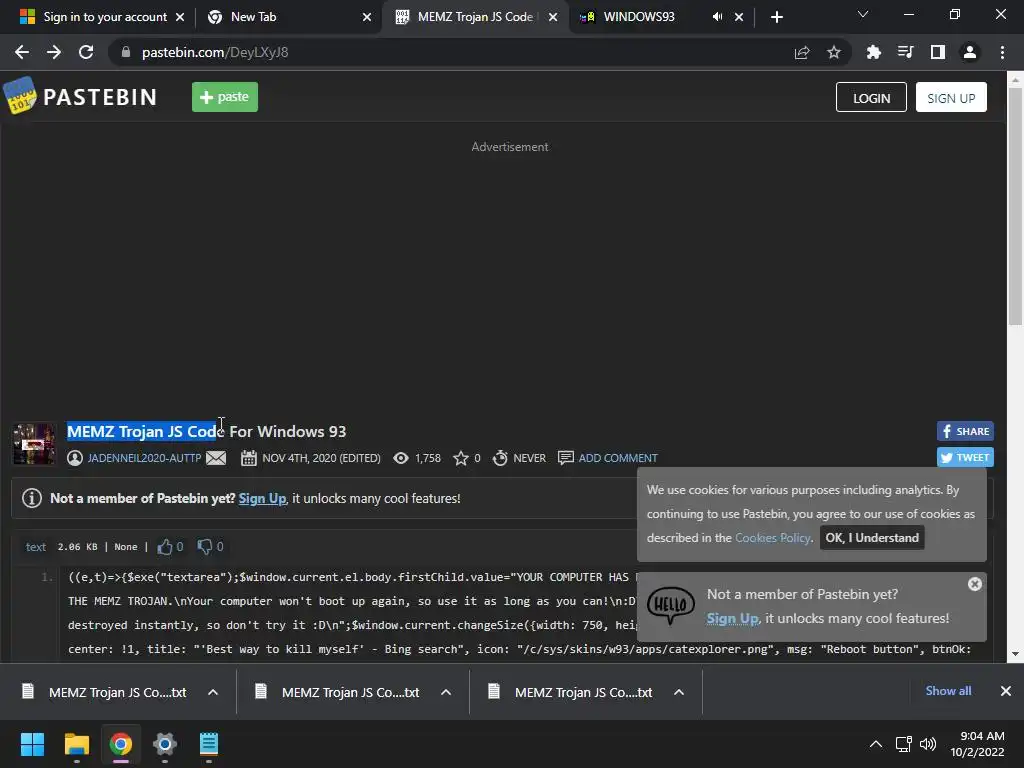Viewport: 1024px width, 768px height.
Task: Open Chrome from the taskbar
Action: tap(120, 744)
